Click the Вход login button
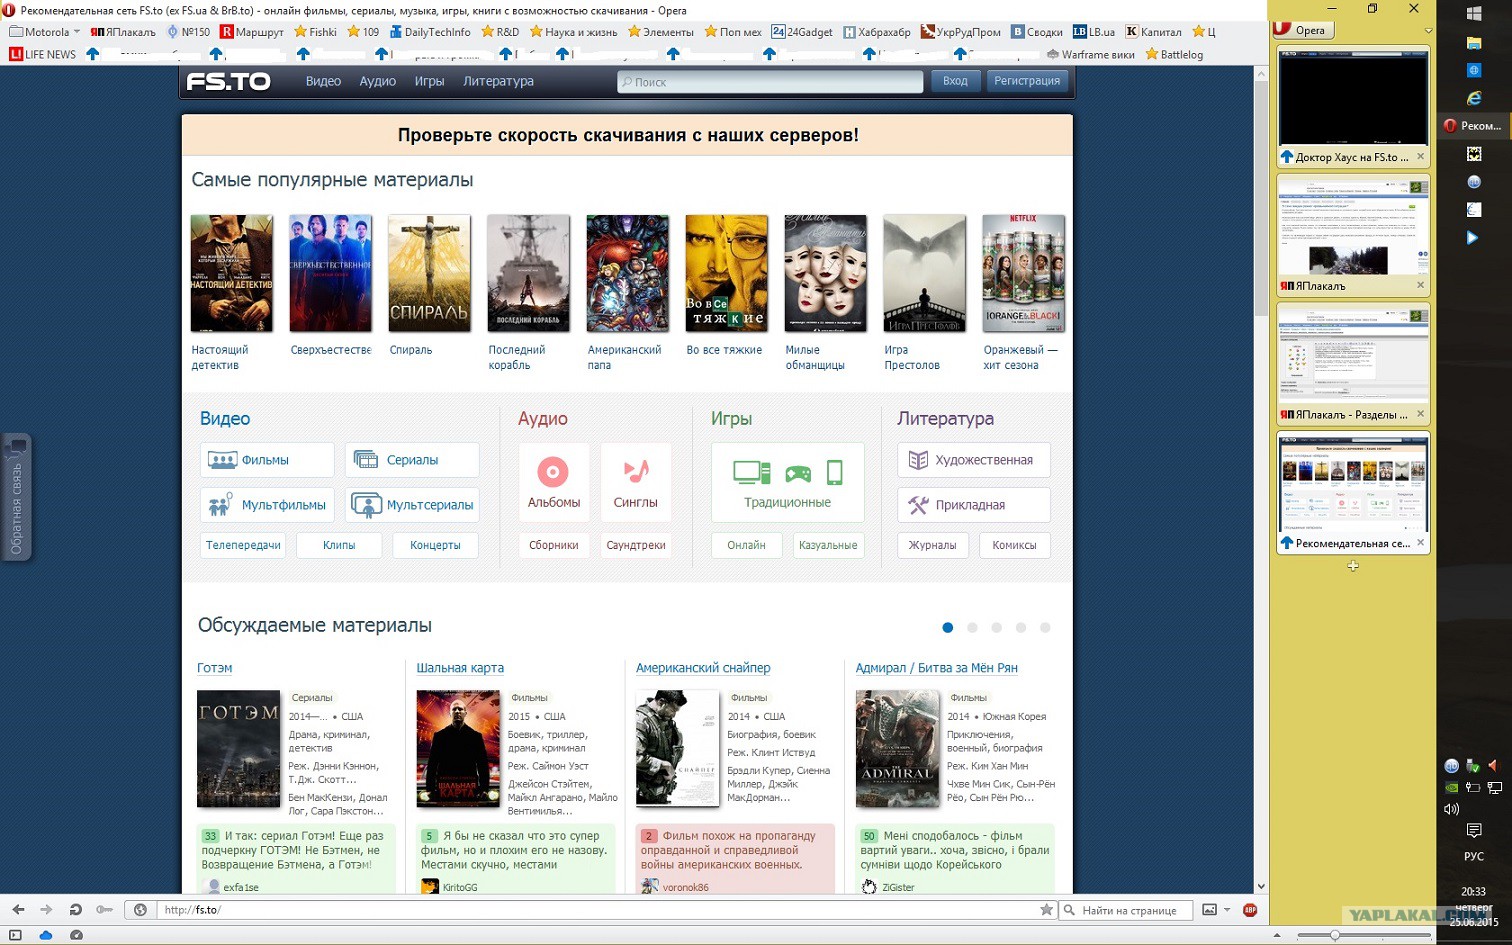Screen dimensions: 1512x945 [x=955, y=81]
